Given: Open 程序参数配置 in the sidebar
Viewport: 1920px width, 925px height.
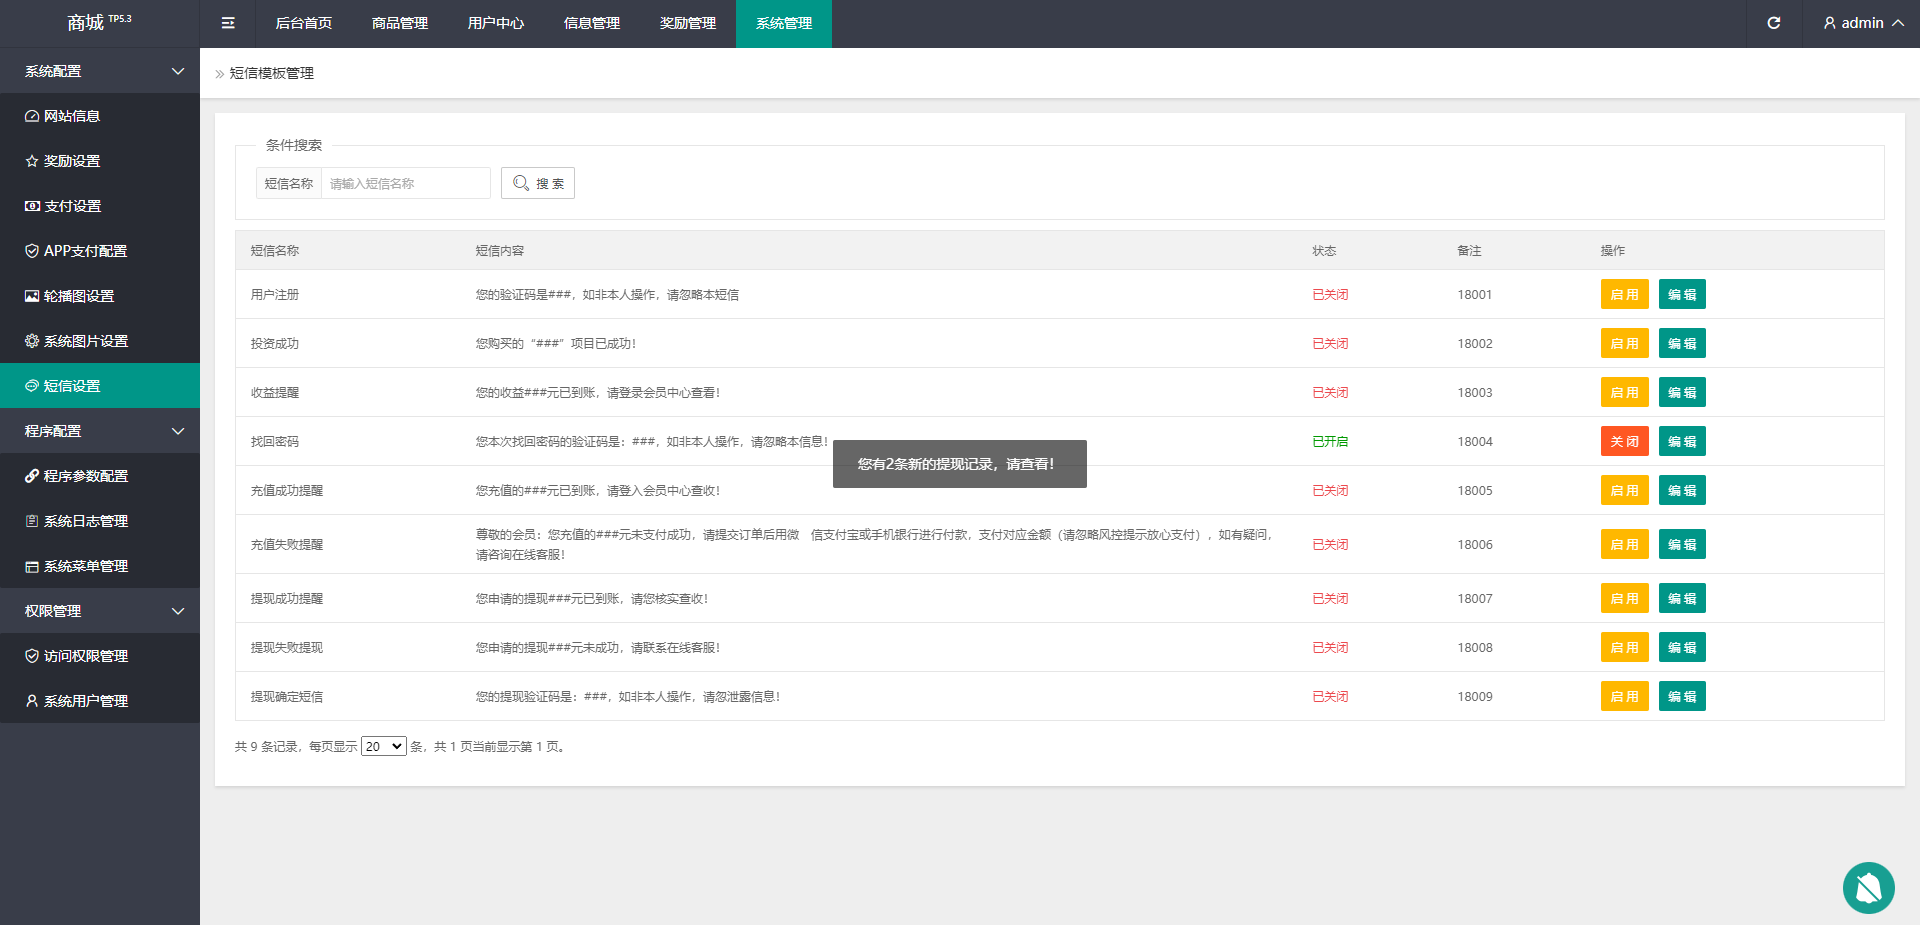Looking at the screenshot, I should coord(85,476).
